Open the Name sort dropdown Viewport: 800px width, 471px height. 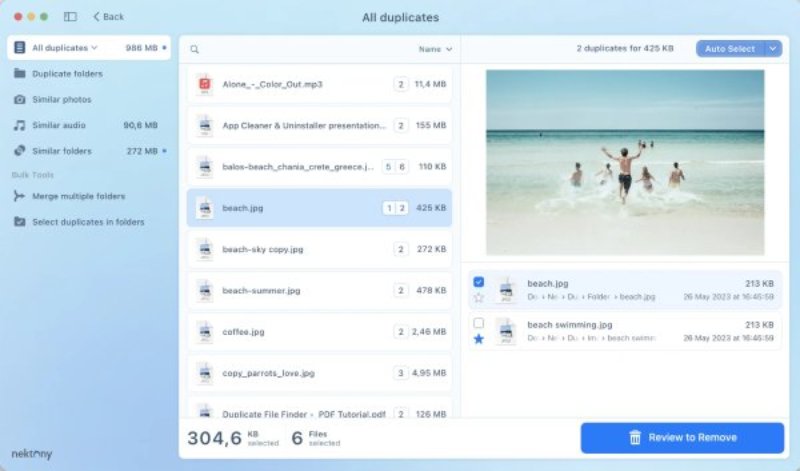click(435, 49)
